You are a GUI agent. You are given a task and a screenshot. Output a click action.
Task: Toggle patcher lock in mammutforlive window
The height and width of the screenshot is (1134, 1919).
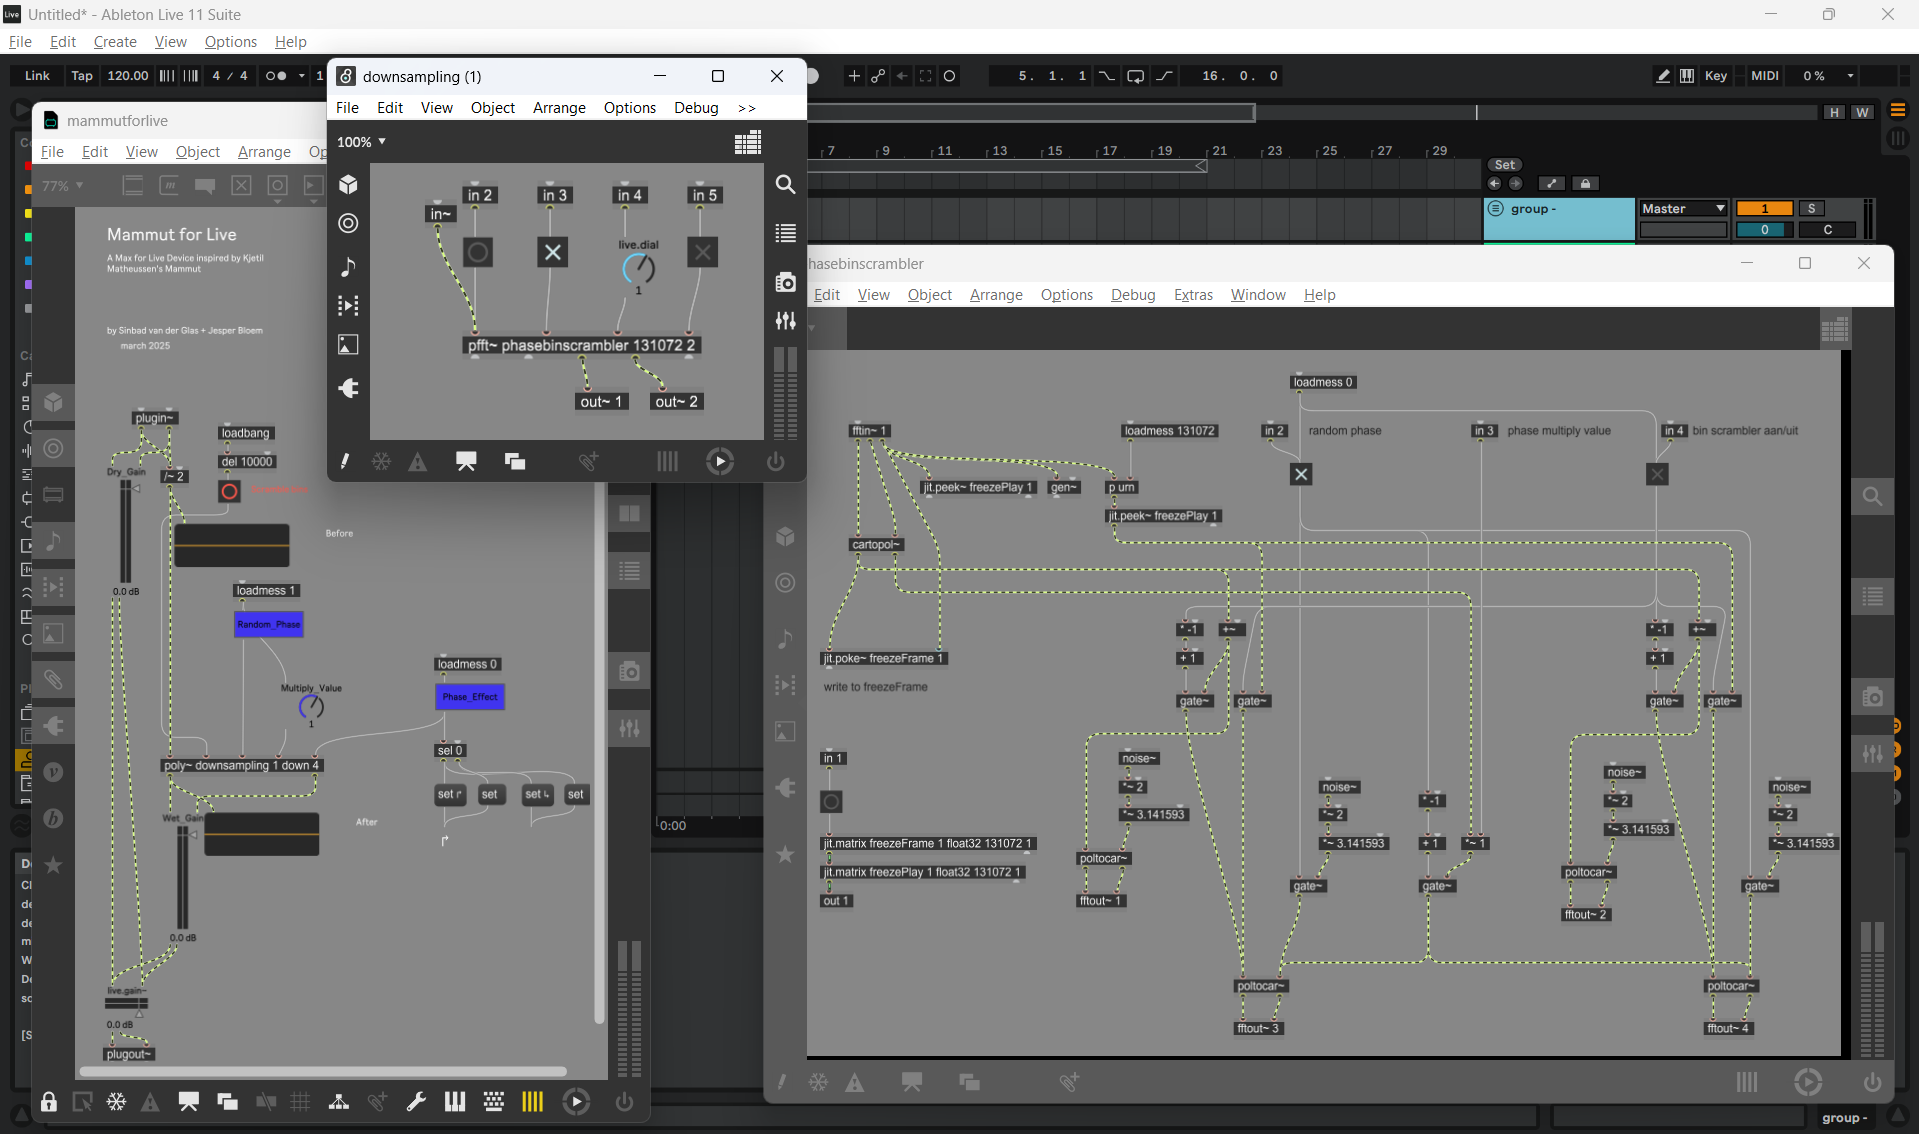coord(49,1102)
